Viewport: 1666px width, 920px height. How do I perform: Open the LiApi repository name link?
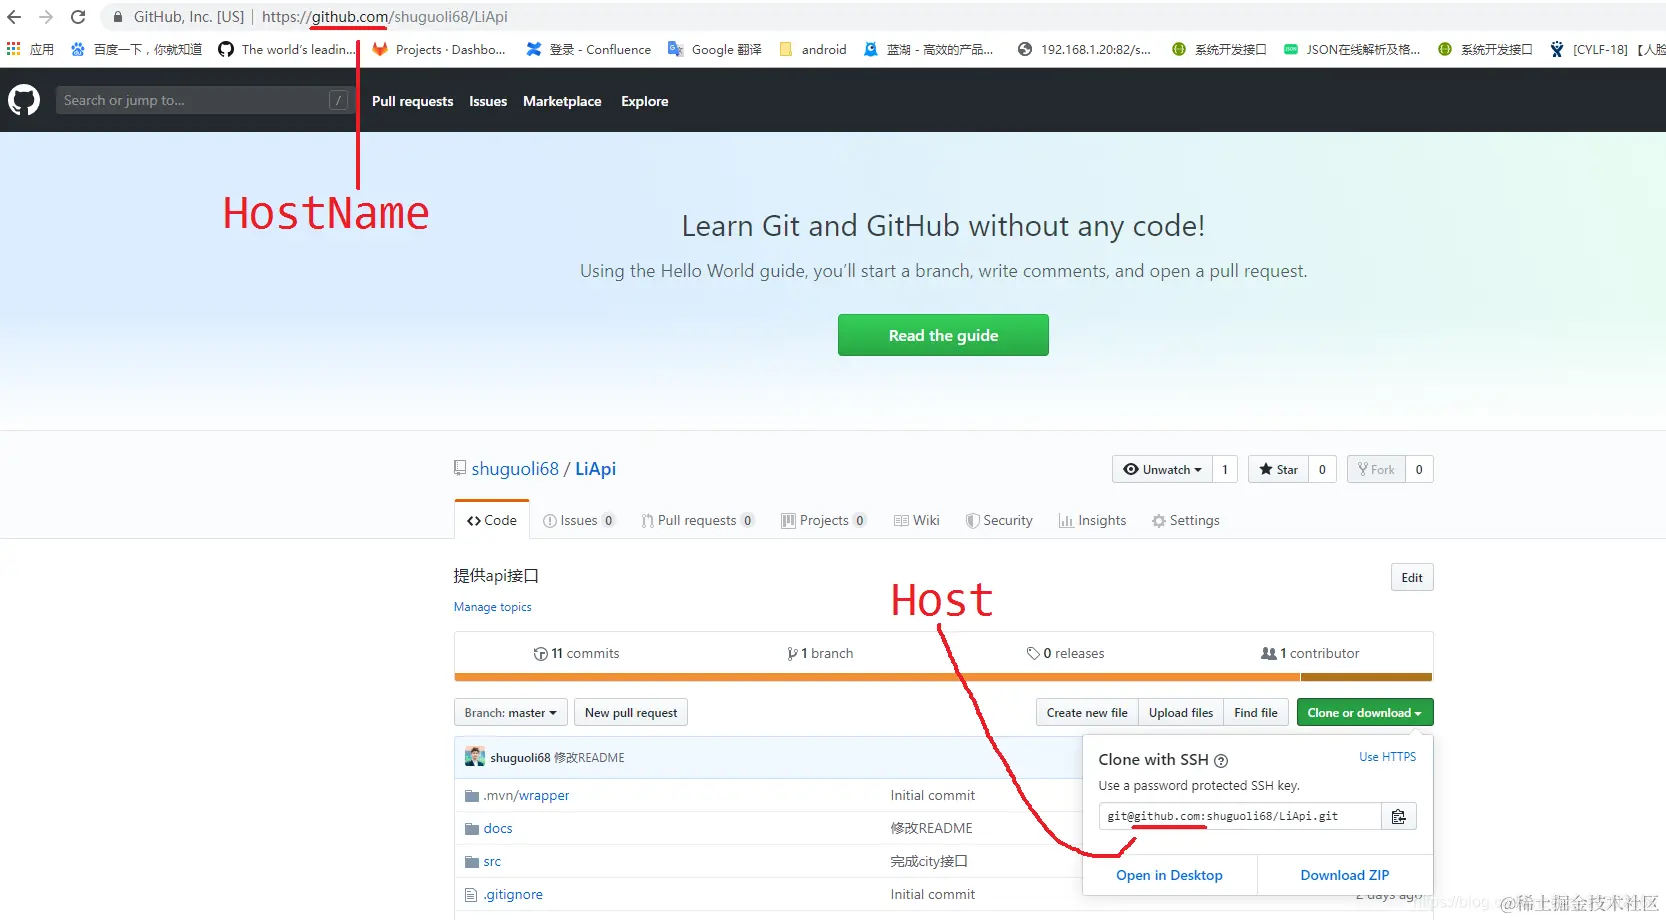(595, 469)
